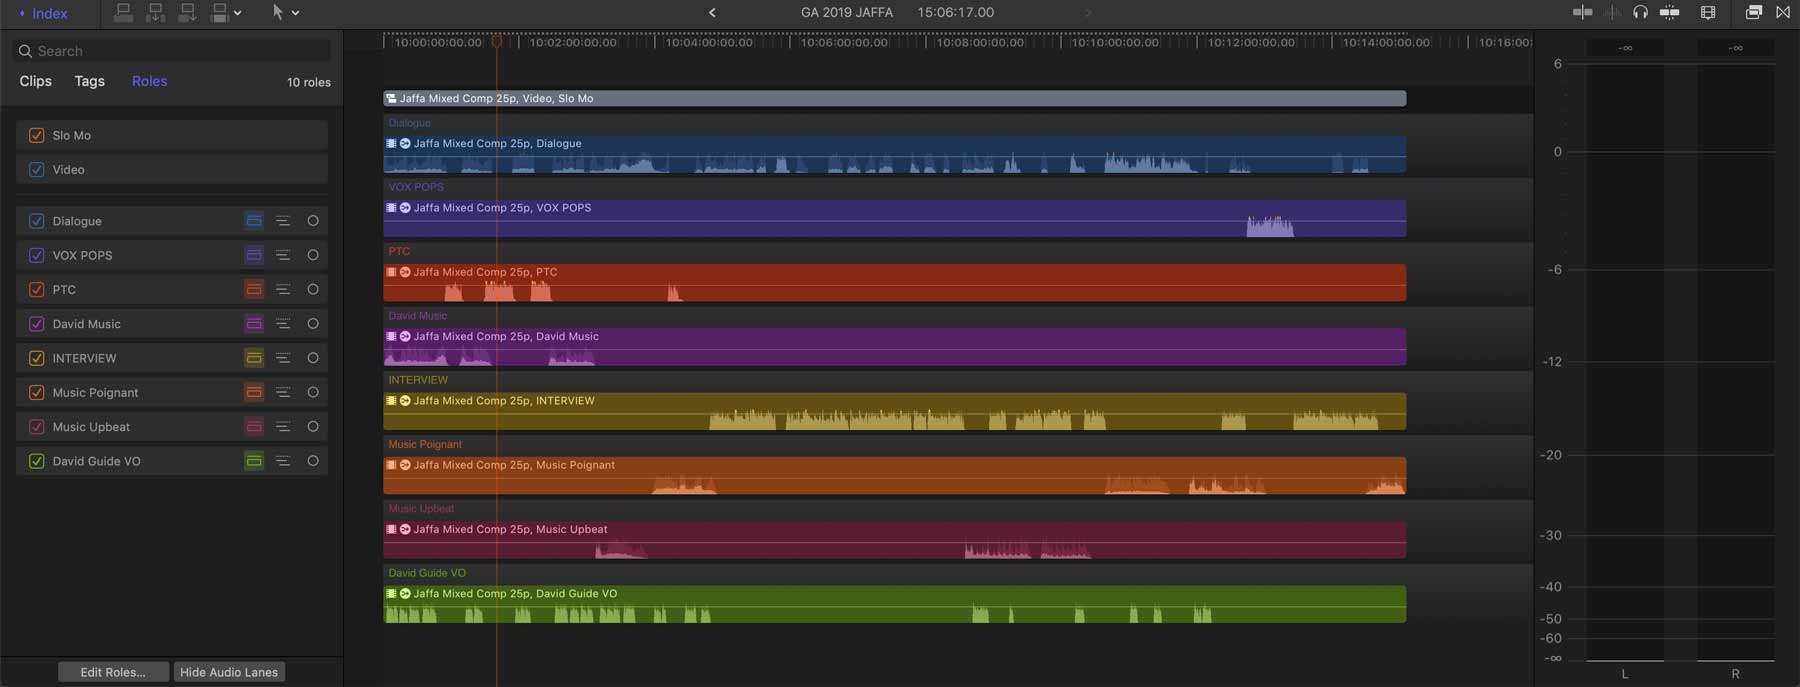Uncheck the Slo Mo role
Viewport: 1800px width, 687px height.
click(x=37, y=135)
